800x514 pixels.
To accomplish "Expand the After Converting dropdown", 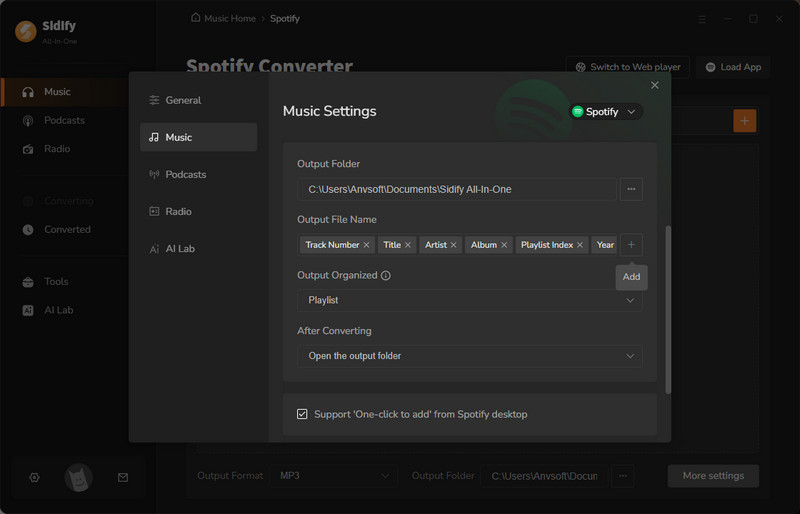I will point(469,356).
